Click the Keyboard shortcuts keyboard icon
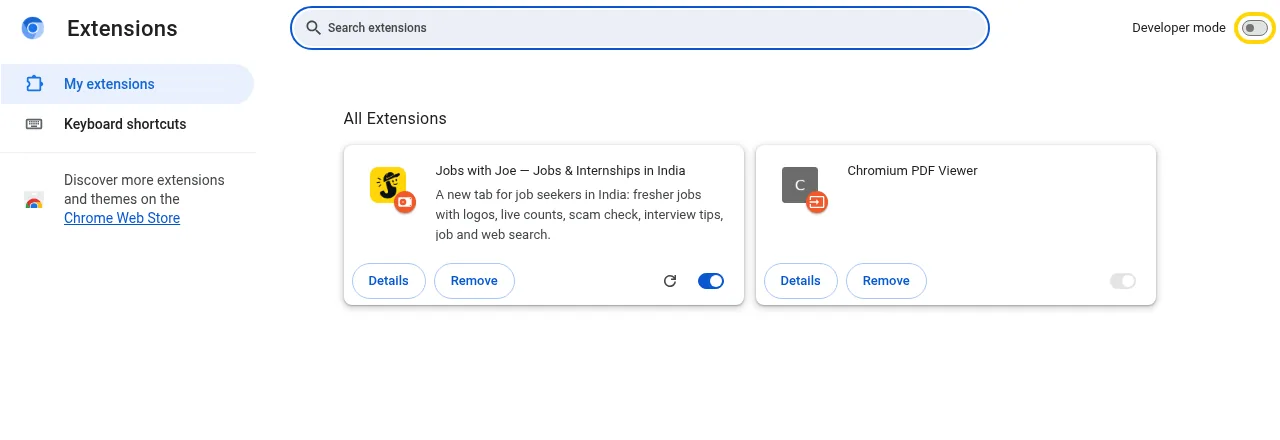 [34, 124]
